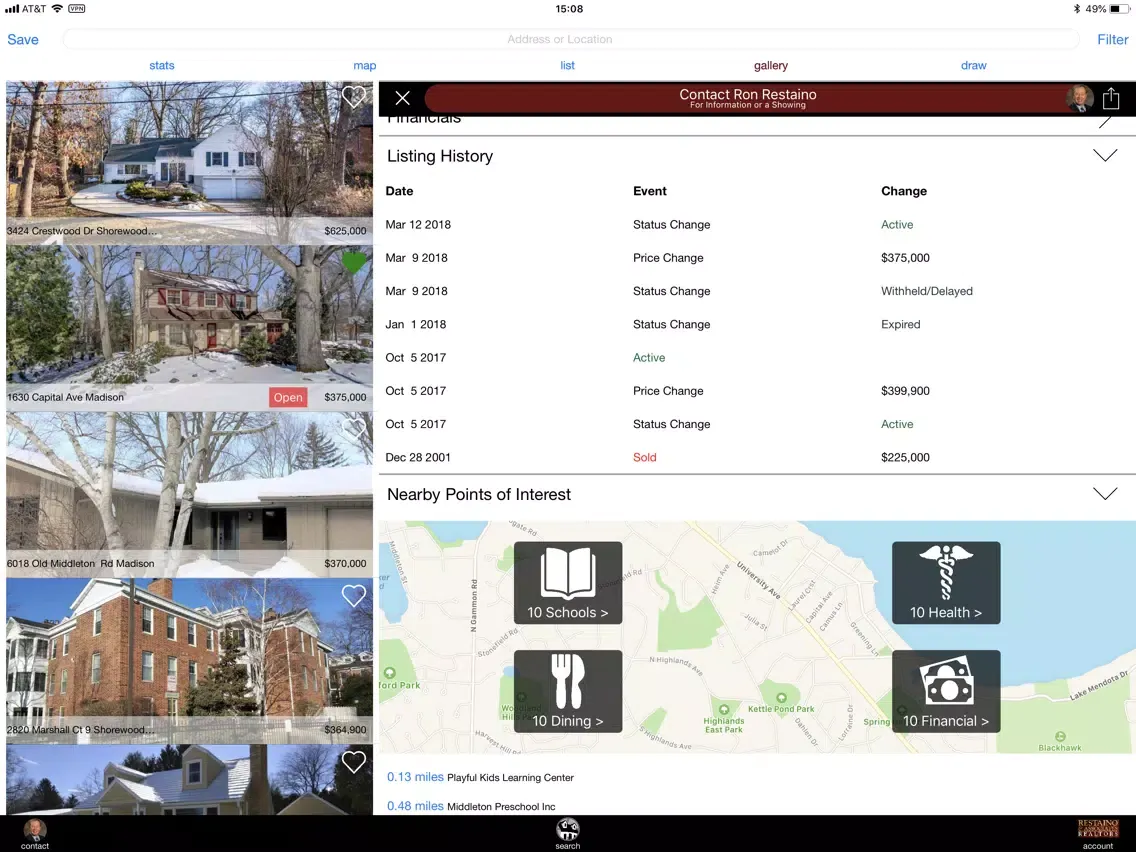This screenshot has height=852, width=1136.
Task: Tap the battery indicator in the status bar
Action: [1119, 9]
